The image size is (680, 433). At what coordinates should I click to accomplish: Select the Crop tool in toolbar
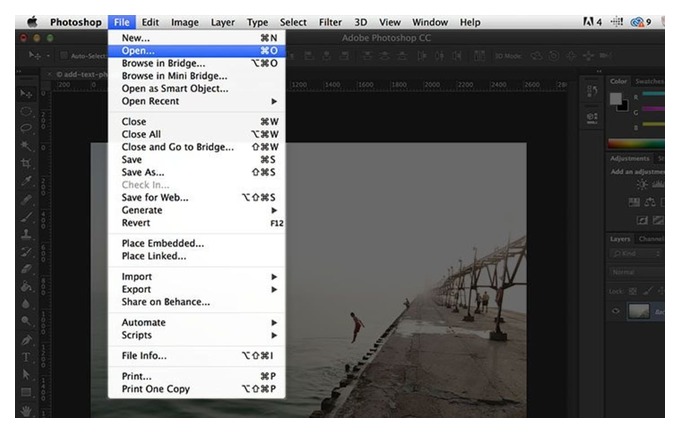click(26, 164)
